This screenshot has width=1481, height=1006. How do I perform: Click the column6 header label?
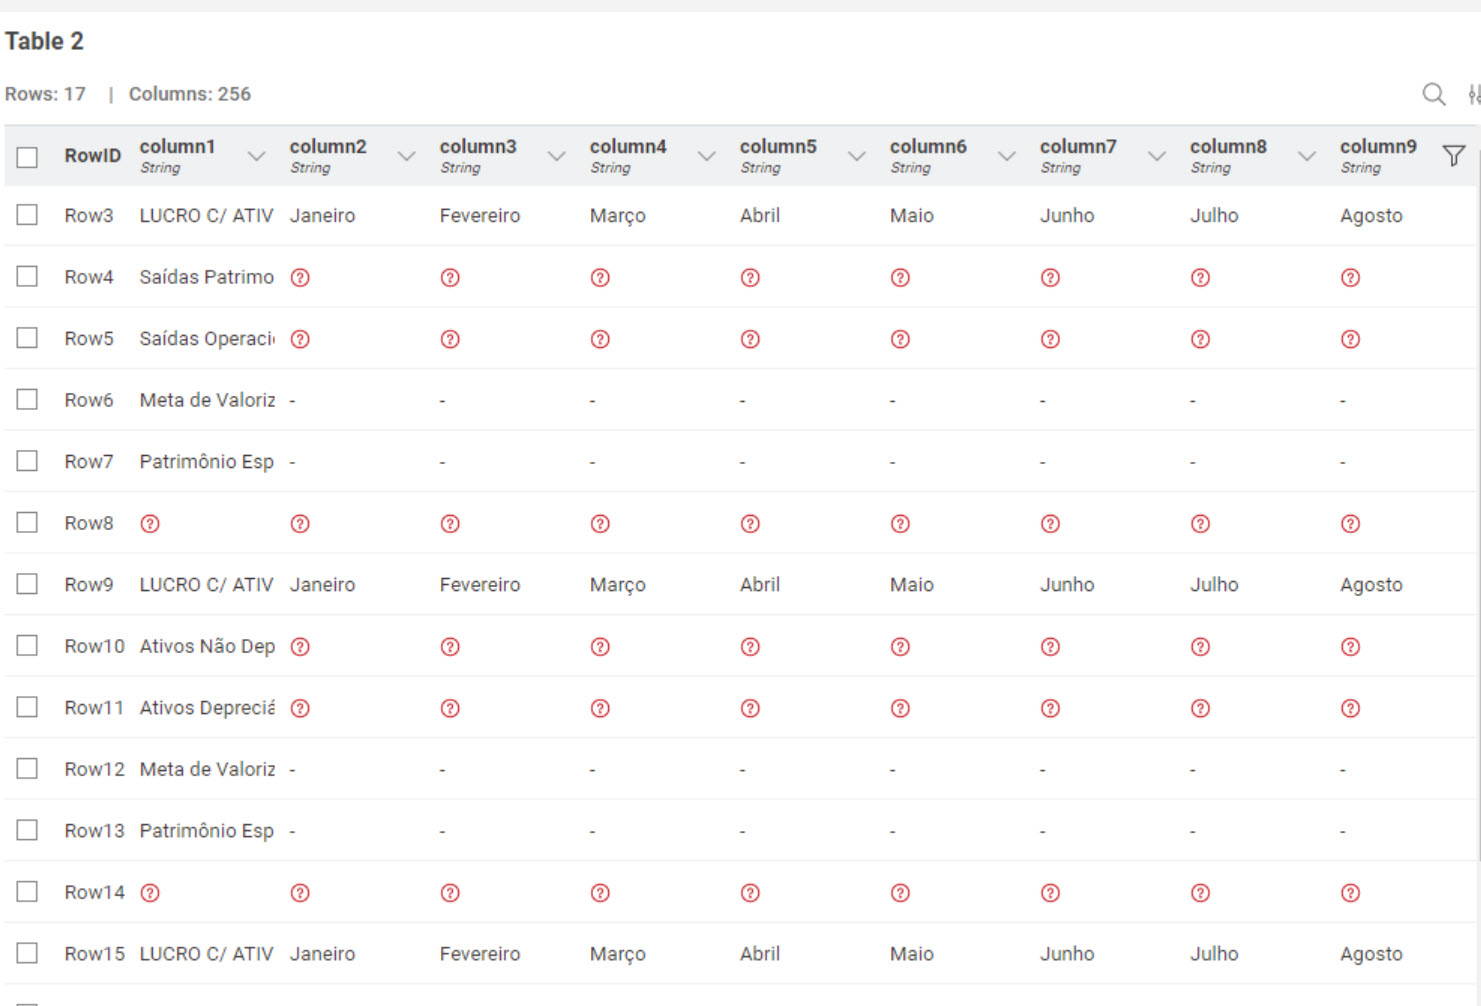pos(928,147)
